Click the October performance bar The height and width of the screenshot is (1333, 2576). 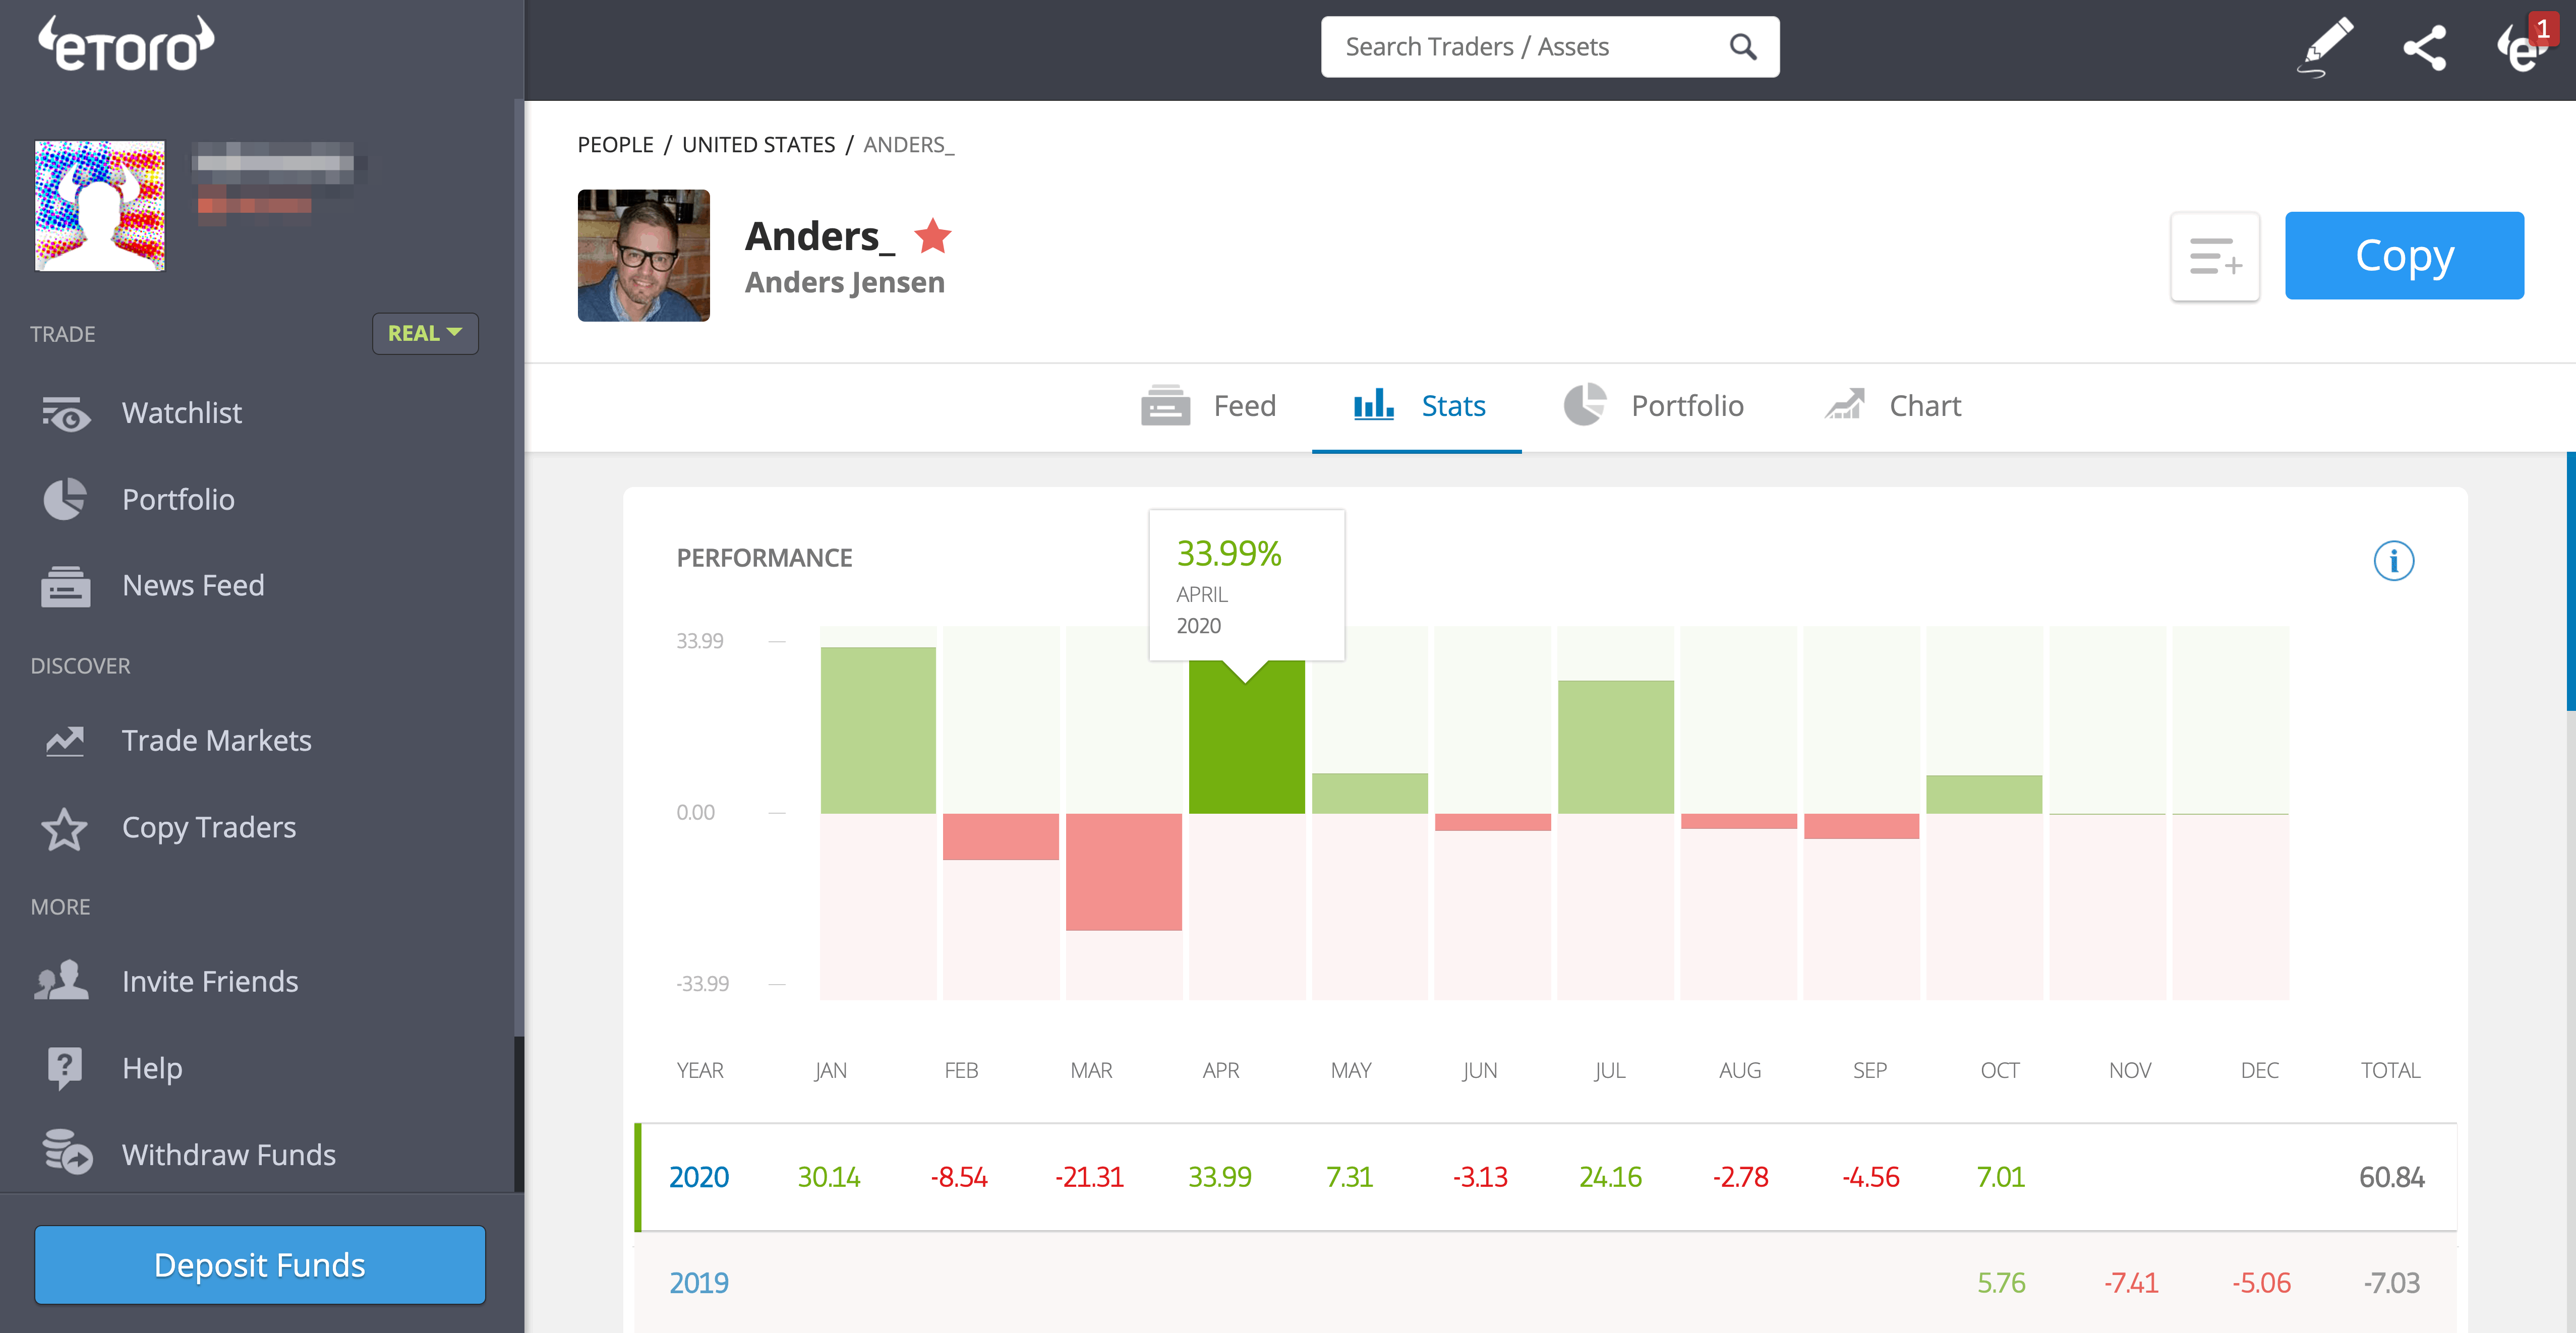pyautogui.click(x=1984, y=794)
